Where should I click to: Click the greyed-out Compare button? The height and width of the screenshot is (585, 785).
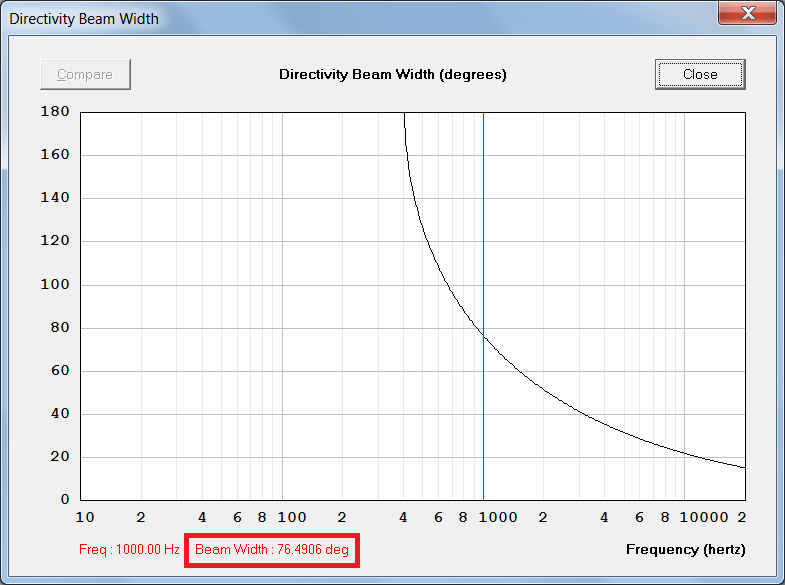click(x=85, y=74)
